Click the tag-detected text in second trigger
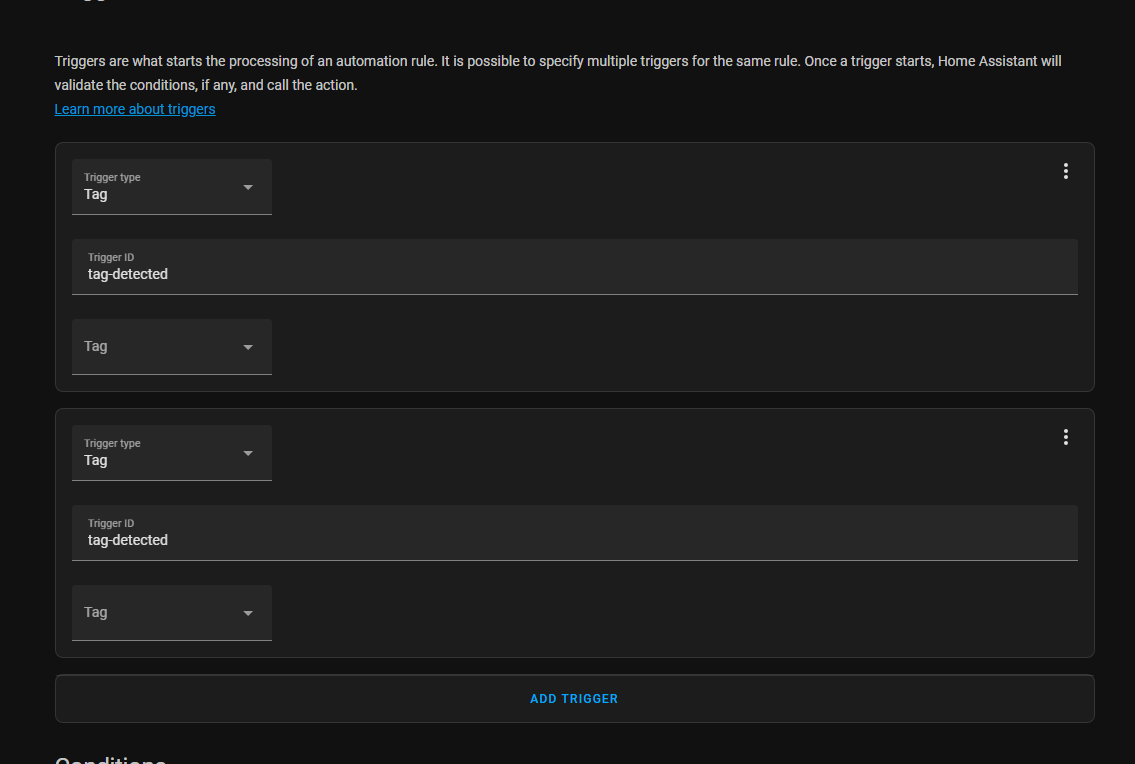Image resolution: width=1135 pixels, height=764 pixels. click(x=127, y=540)
